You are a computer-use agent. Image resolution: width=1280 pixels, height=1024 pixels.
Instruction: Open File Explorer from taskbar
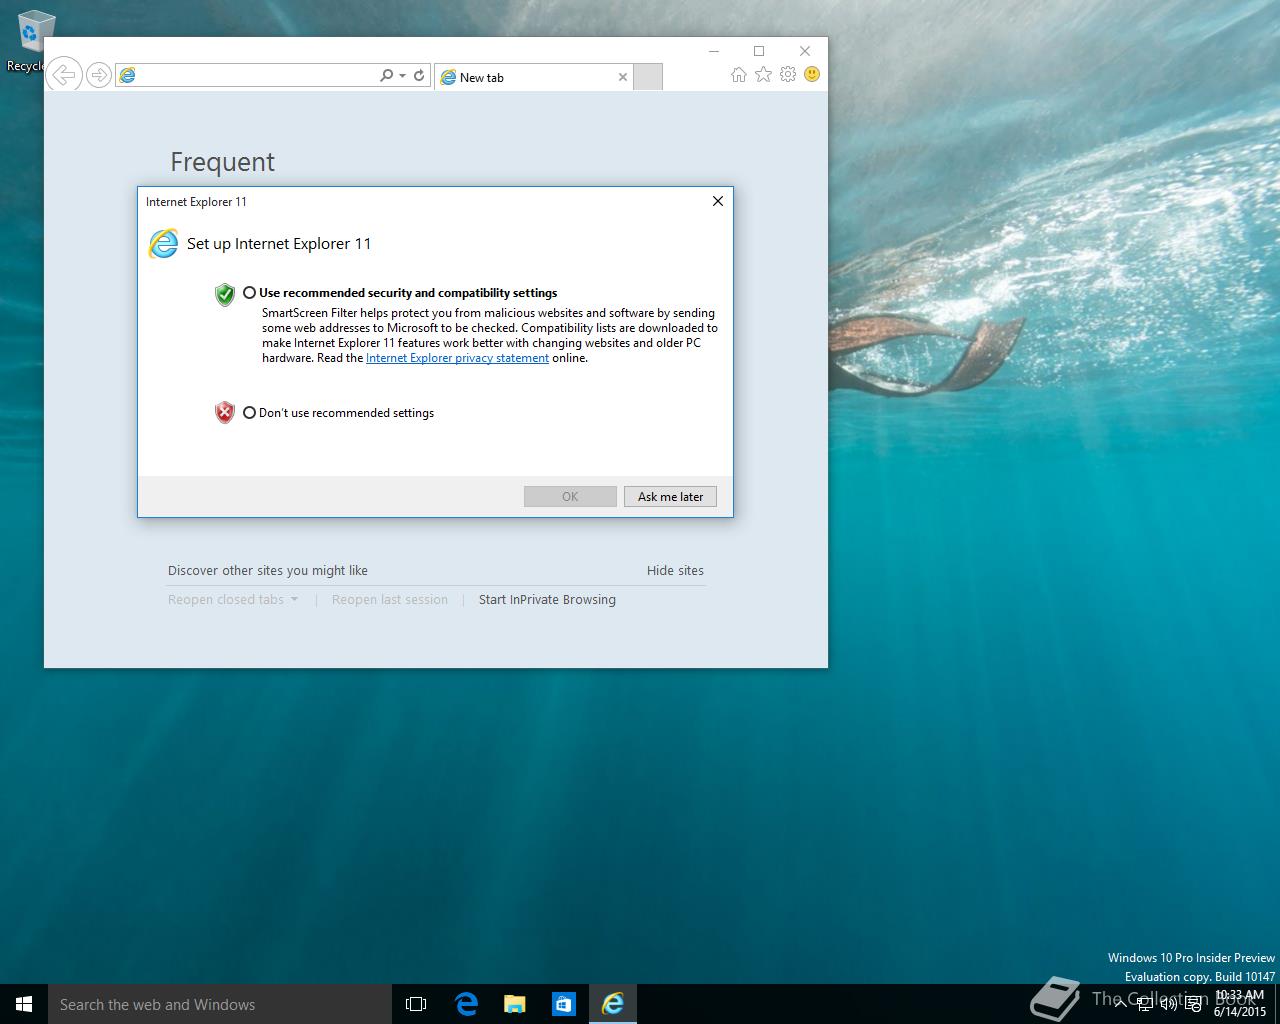(515, 1004)
